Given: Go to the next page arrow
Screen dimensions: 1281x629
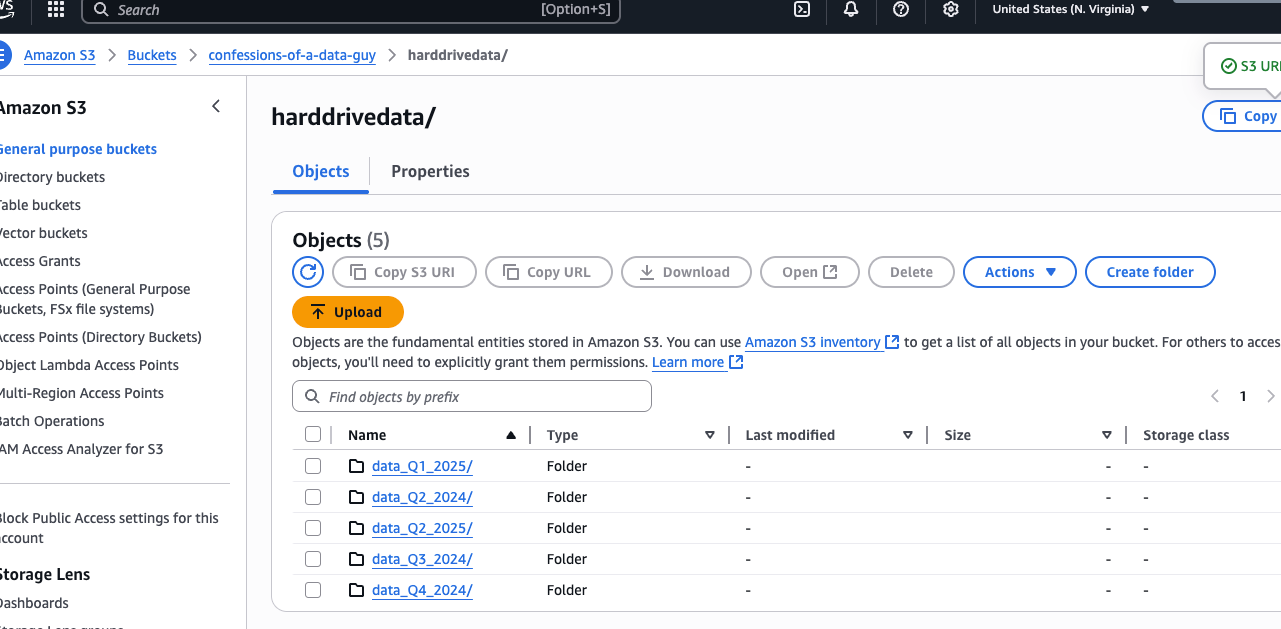Looking at the screenshot, I should click(x=1271, y=396).
